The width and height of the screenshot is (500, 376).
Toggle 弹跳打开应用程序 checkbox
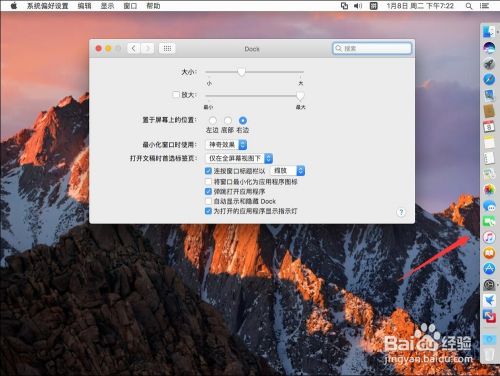pos(208,191)
